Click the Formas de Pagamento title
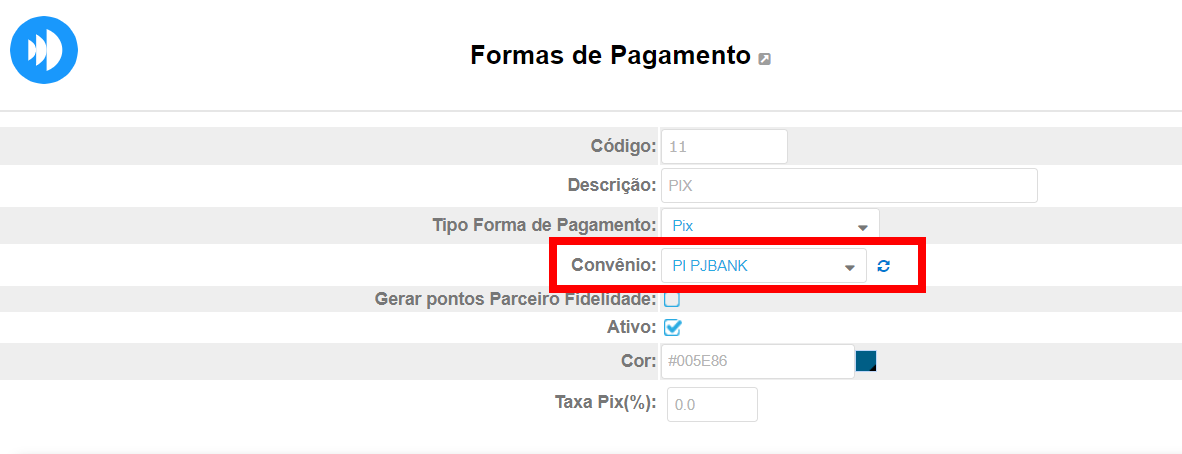The image size is (1182, 454). pos(610,55)
